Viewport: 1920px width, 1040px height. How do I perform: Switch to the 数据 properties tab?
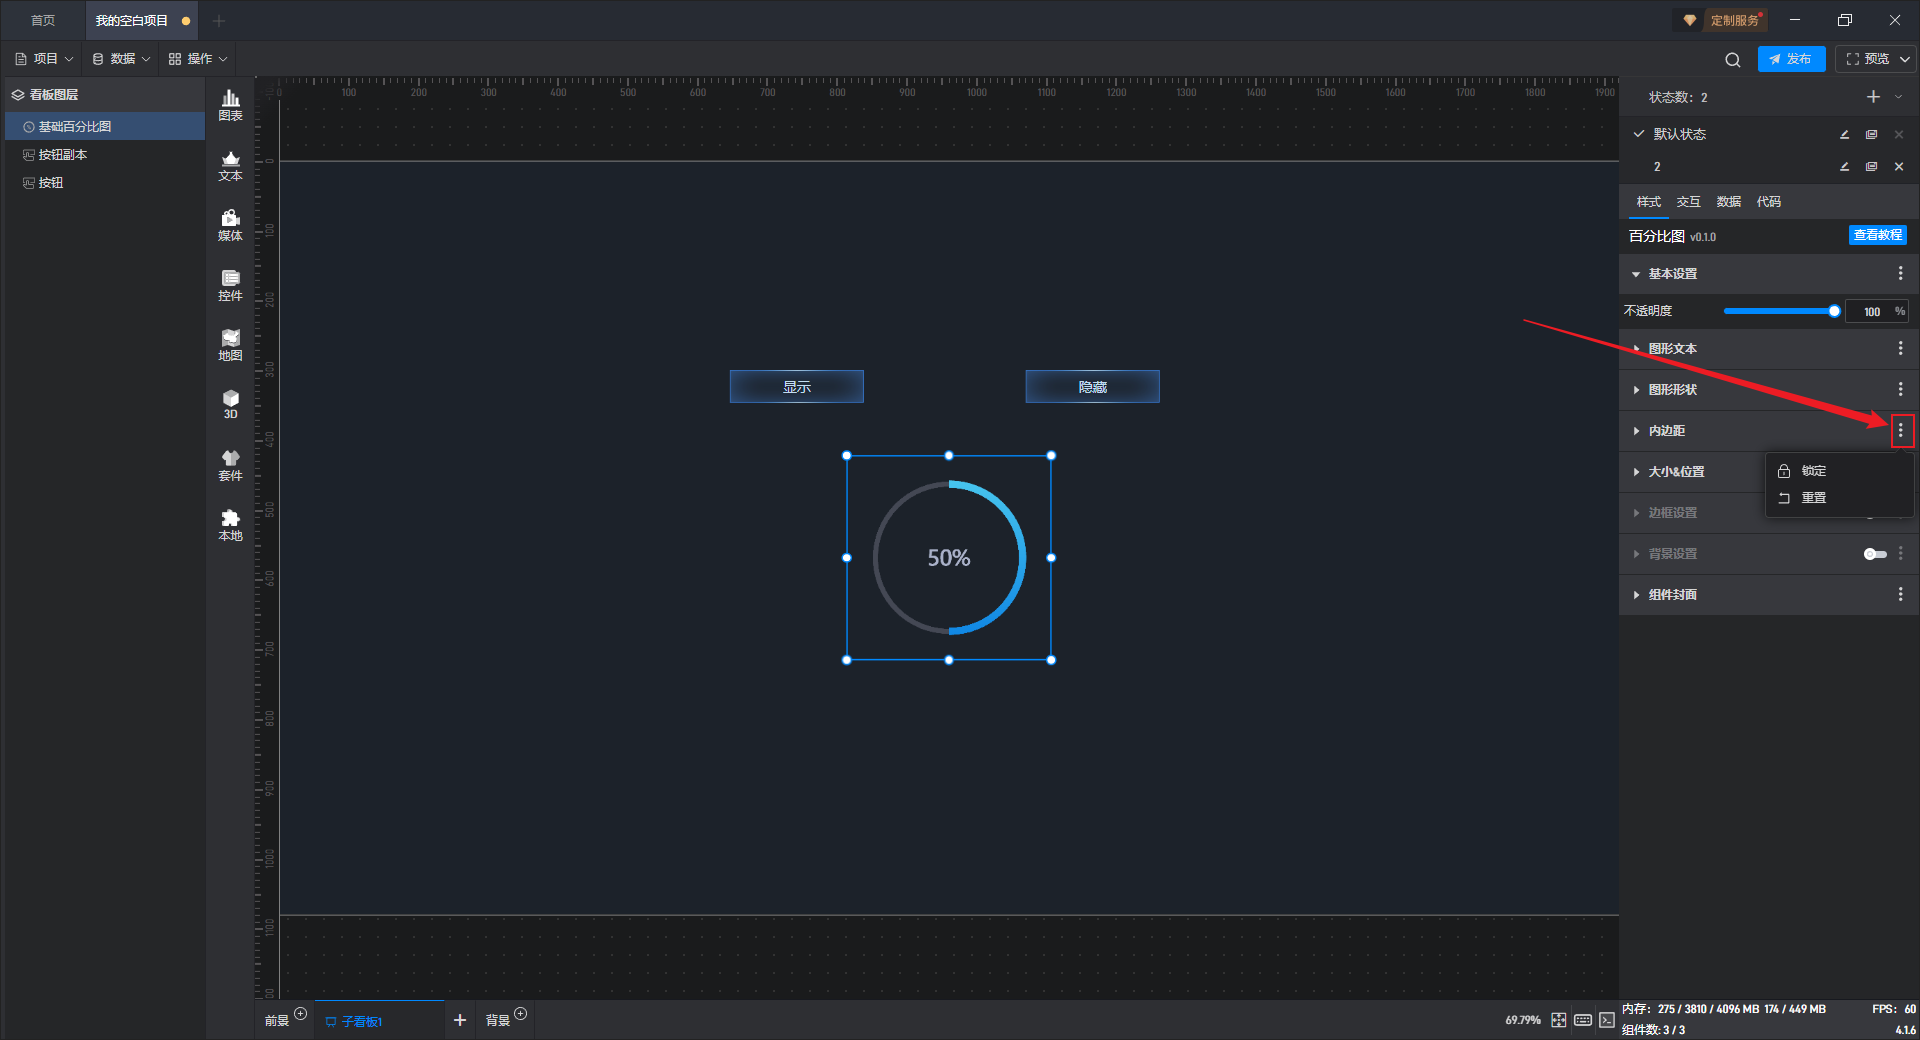(x=1728, y=202)
